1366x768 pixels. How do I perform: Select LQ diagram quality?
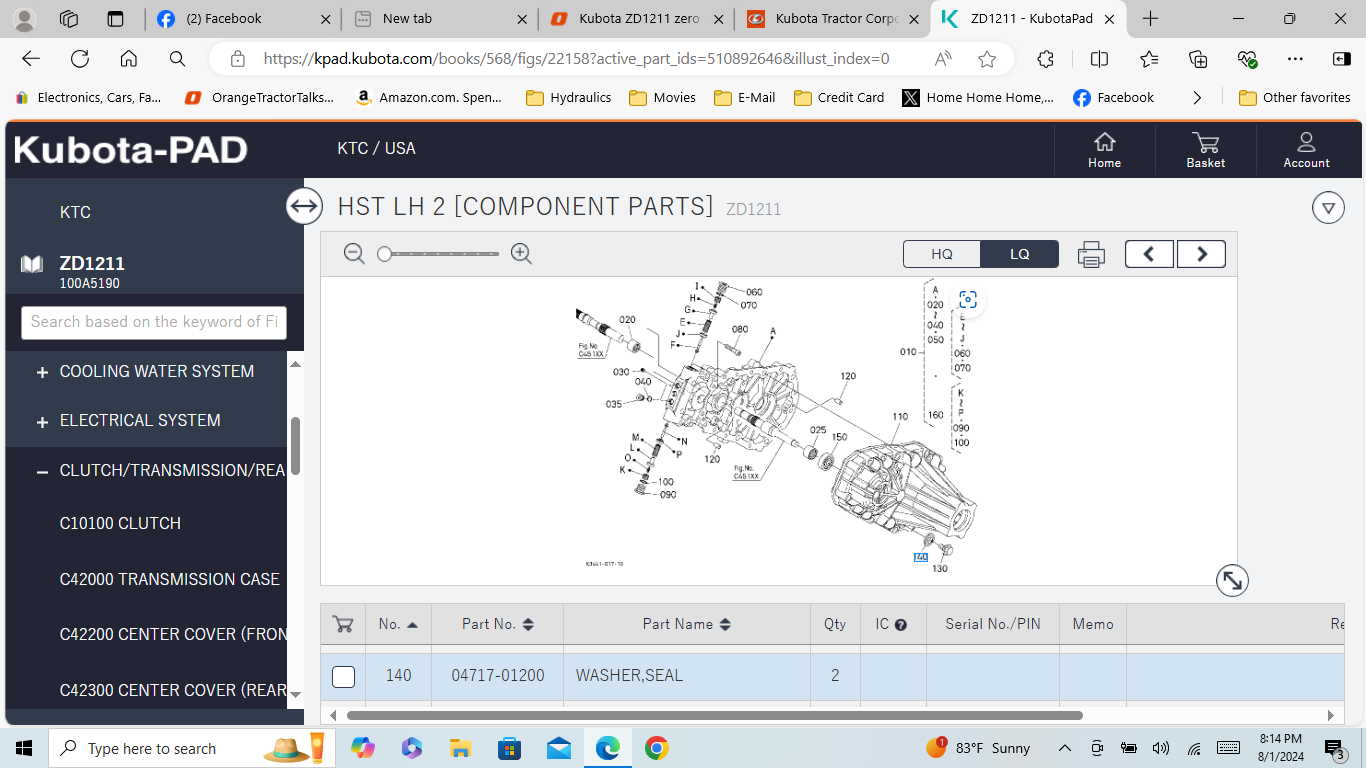1019,254
